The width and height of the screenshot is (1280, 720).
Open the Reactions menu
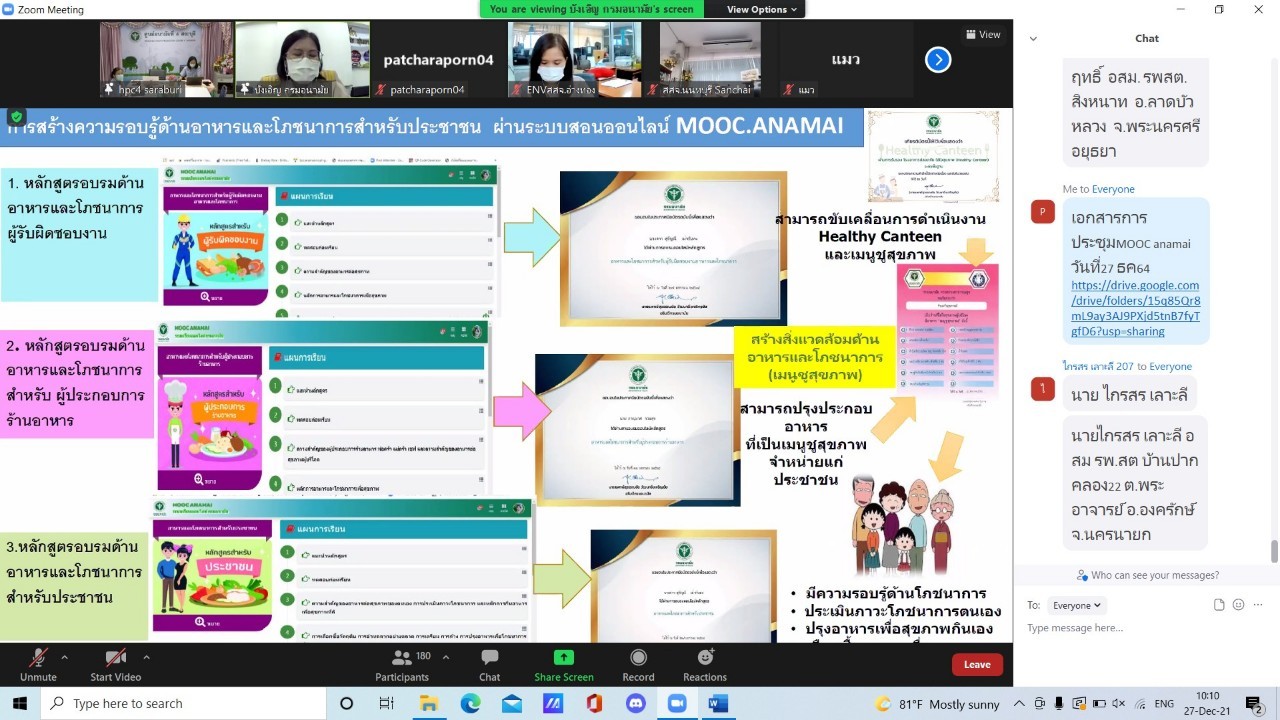(705, 665)
